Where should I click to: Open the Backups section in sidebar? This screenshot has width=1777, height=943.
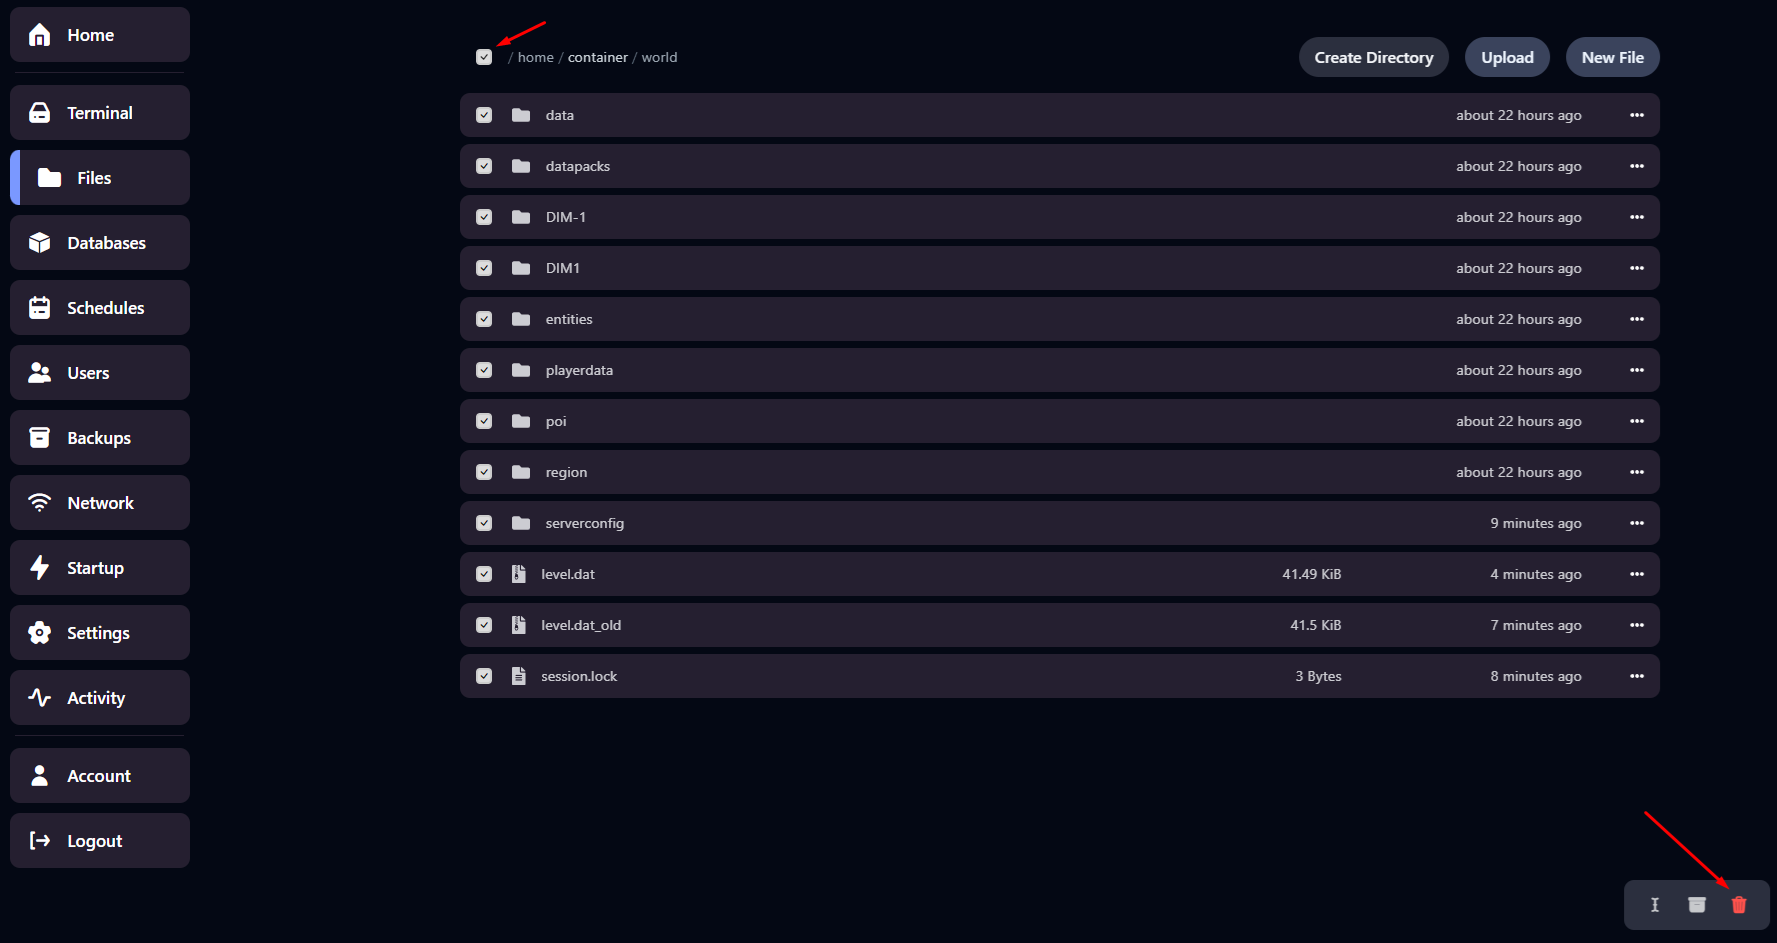pos(100,438)
